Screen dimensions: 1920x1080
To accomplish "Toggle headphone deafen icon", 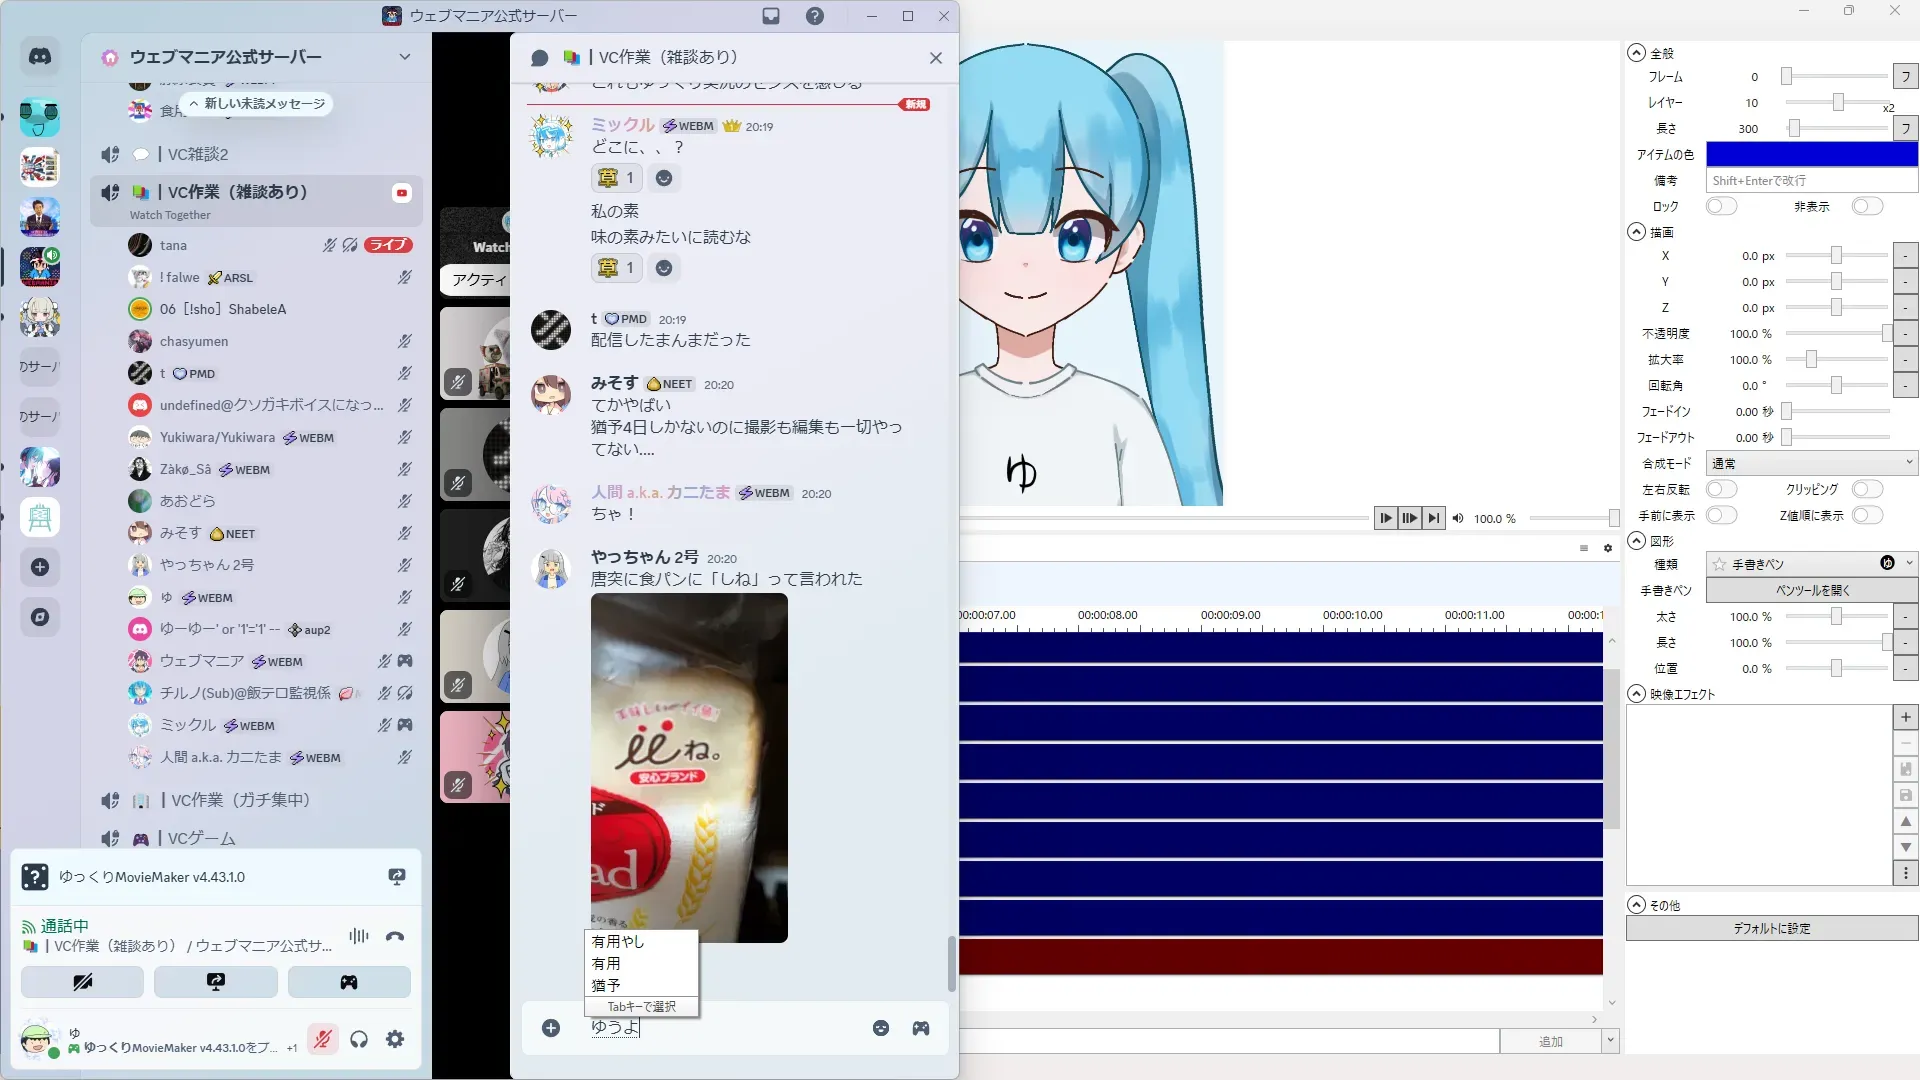I will [359, 1040].
